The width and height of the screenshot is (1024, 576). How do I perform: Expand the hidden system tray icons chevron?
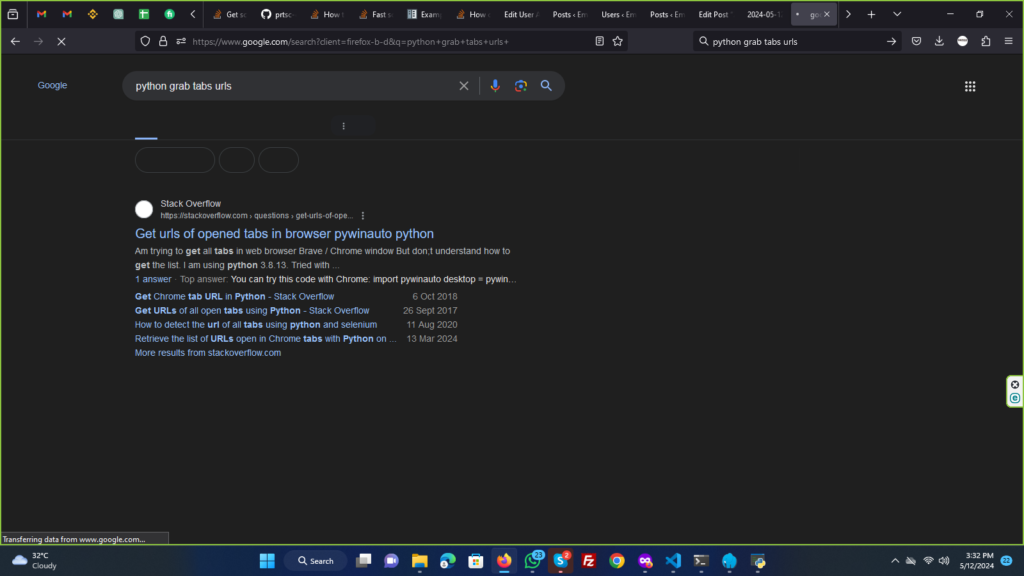[x=895, y=561]
